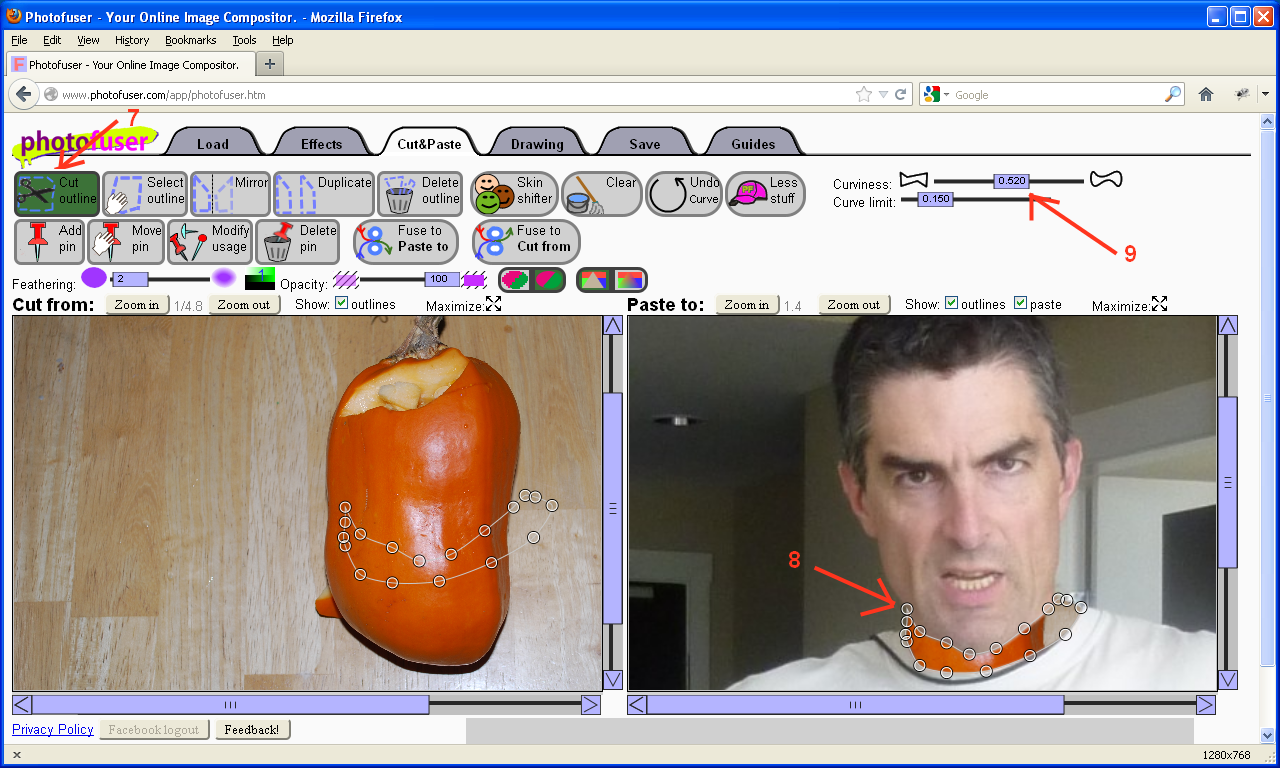Select the Cut&Paste tab
Image resolution: width=1280 pixels, height=768 pixels.
tap(429, 143)
